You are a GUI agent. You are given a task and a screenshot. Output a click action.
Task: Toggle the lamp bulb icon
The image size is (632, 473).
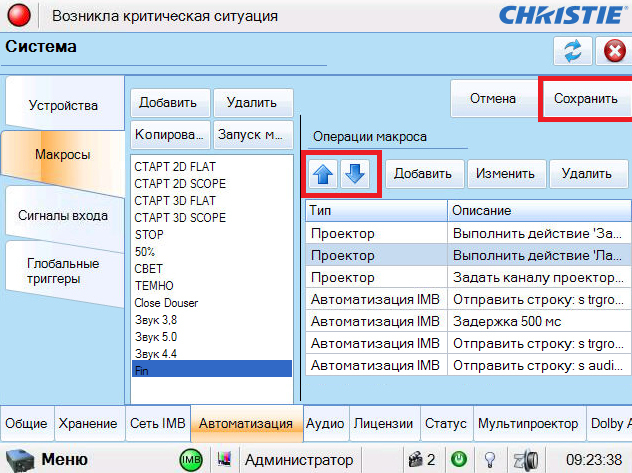[490, 459]
